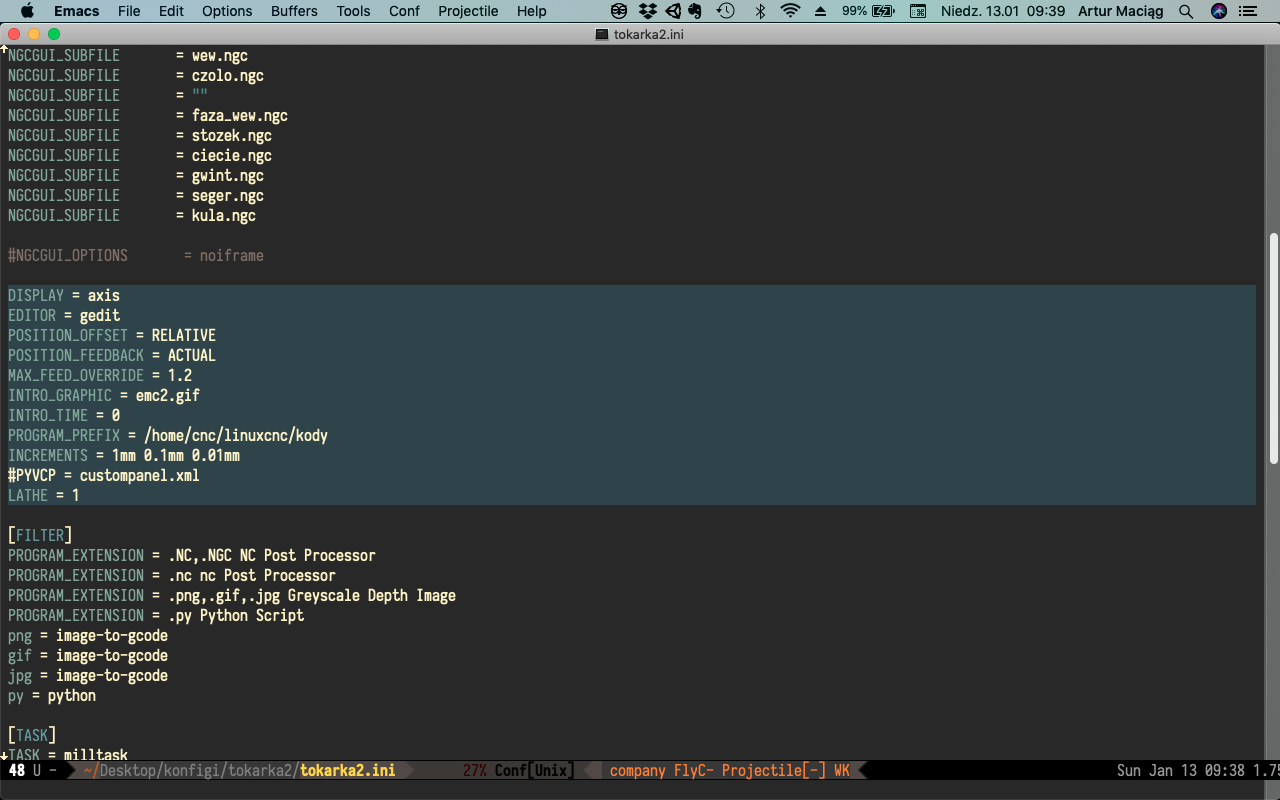Open Time Machine status icon
The height and width of the screenshot is (800, 1280).
726,11
